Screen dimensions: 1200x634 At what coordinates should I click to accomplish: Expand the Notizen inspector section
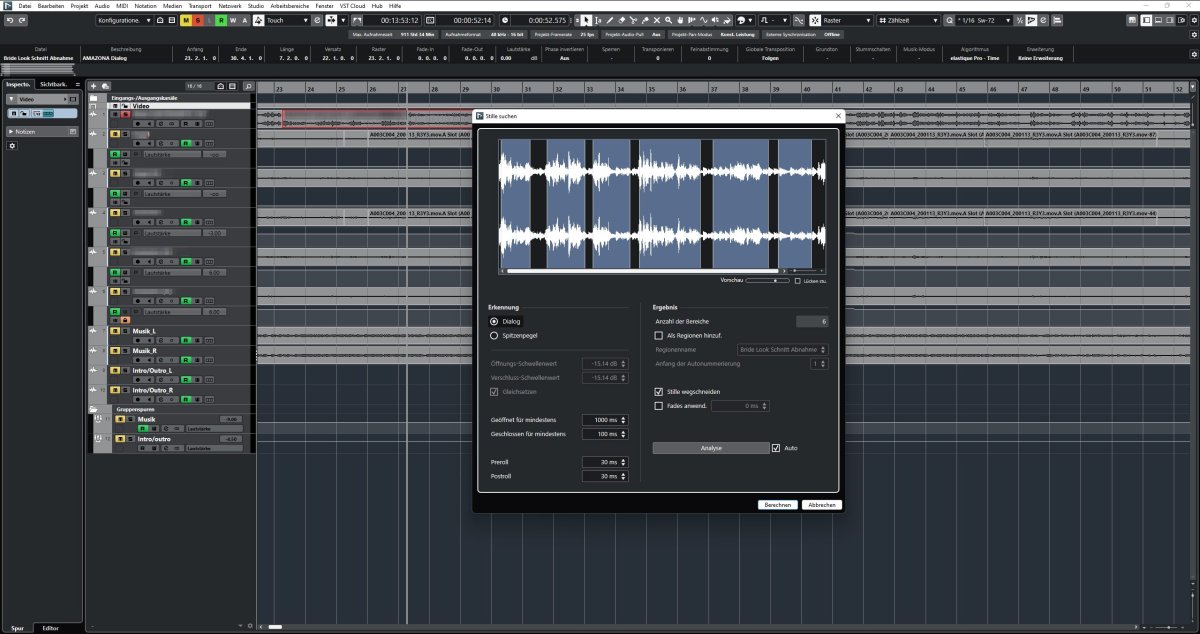pos(11,131)
